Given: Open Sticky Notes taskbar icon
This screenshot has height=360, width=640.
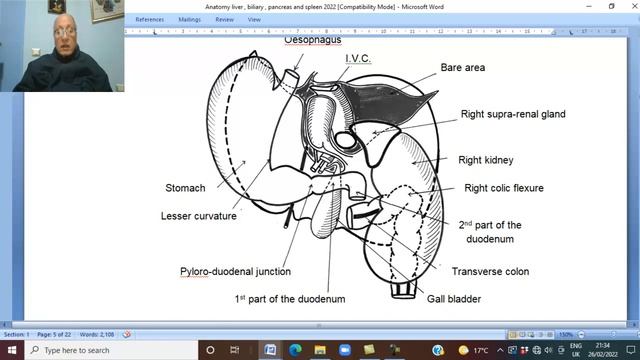Looking at the screenshot, I should coord(369,350).
